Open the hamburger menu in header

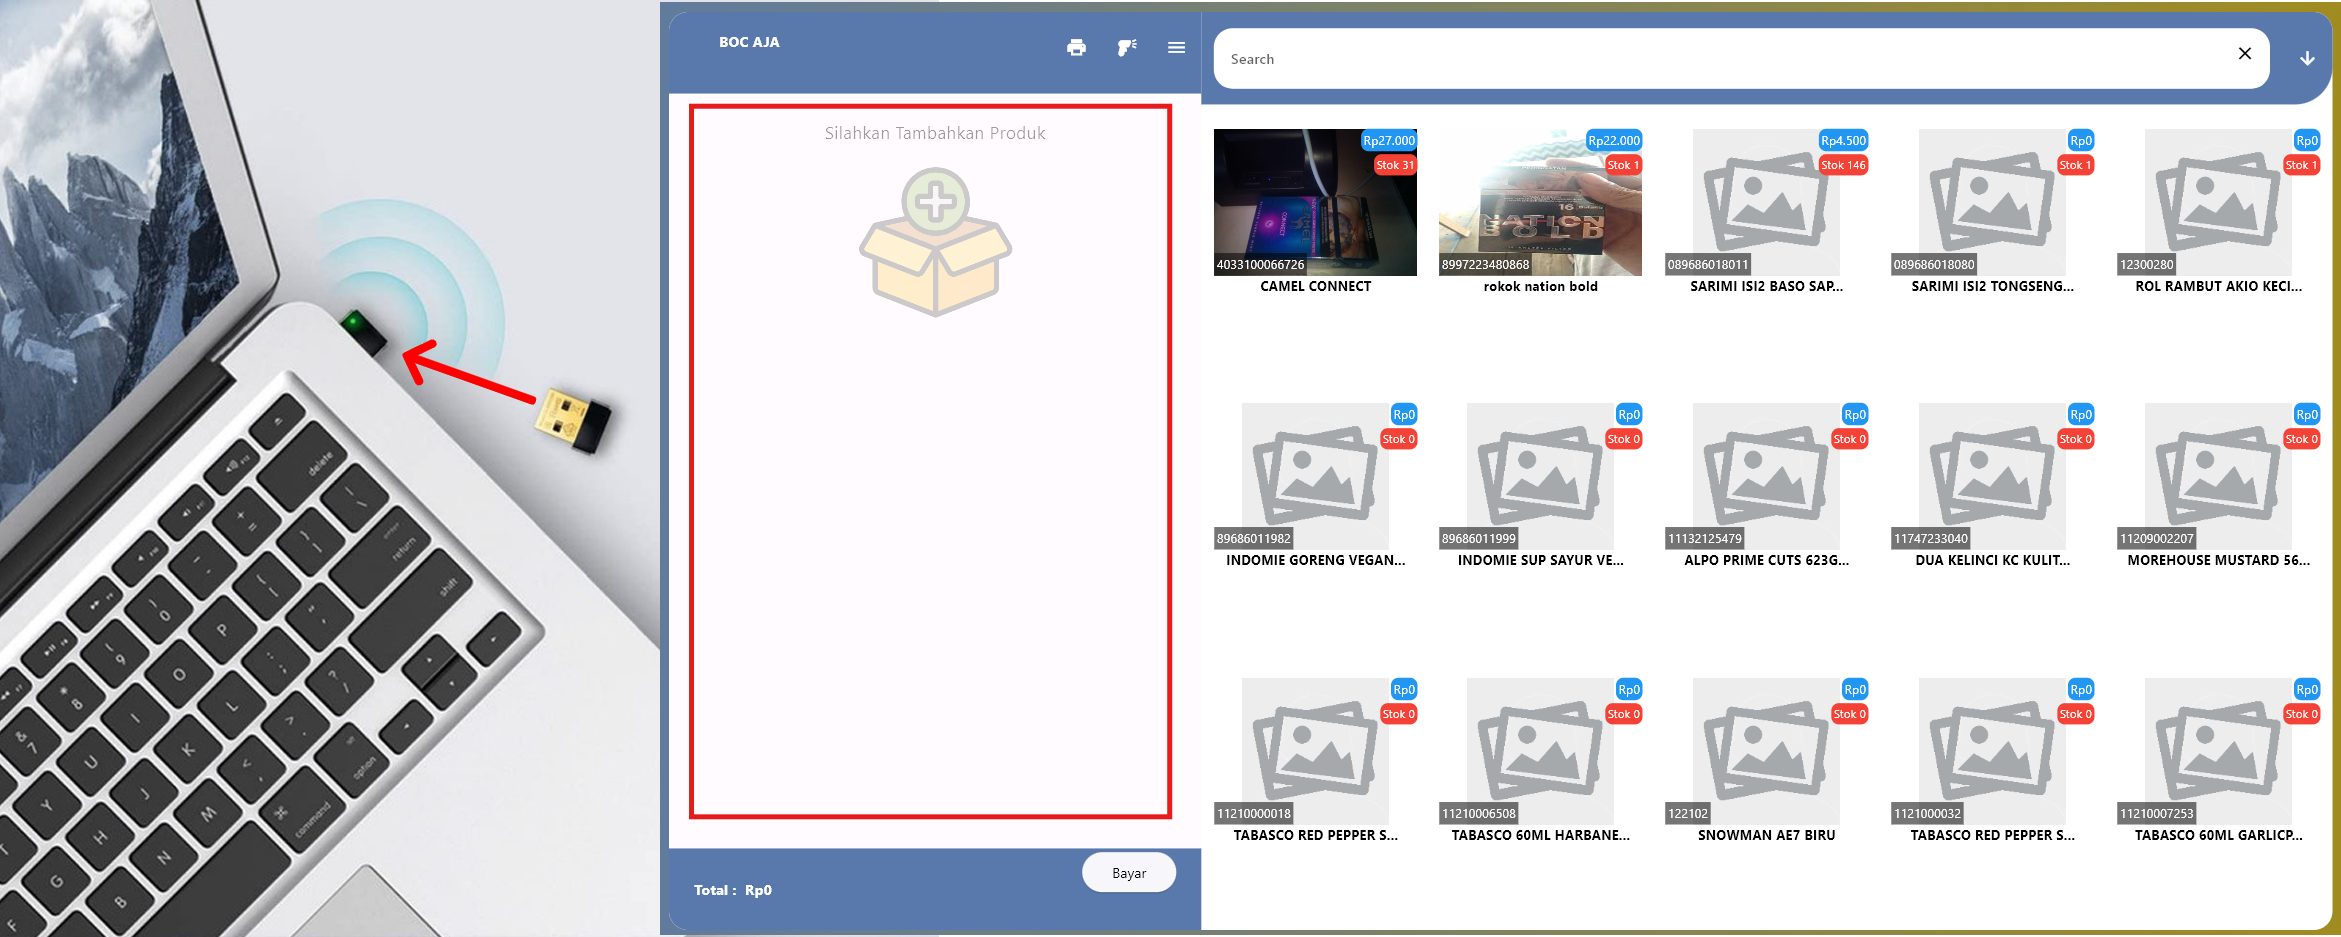tap(1176, 47)
